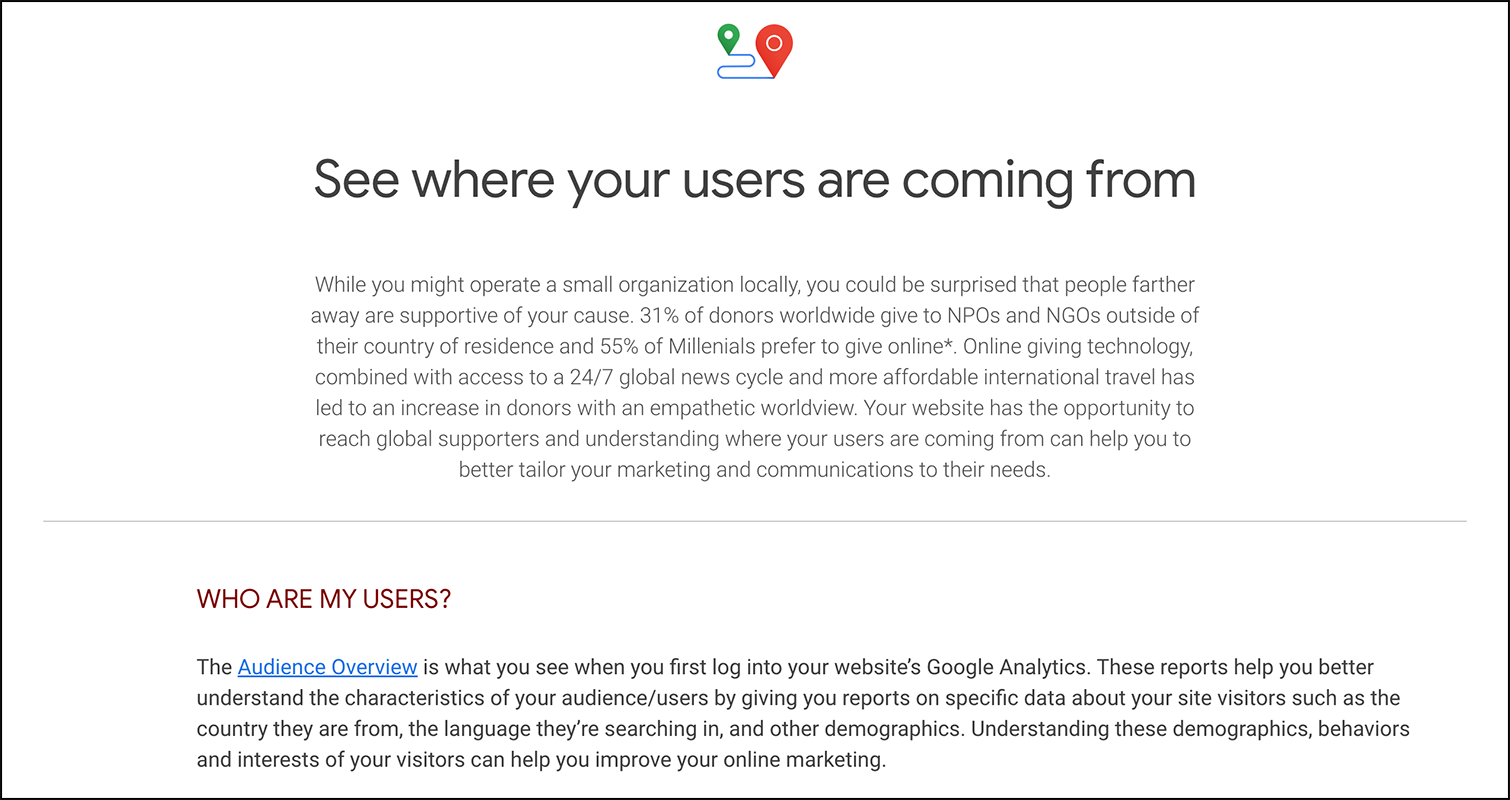
Task: Click the 'WHO ARE MY USERS?' section heading
Action: (x=324, y=599)
